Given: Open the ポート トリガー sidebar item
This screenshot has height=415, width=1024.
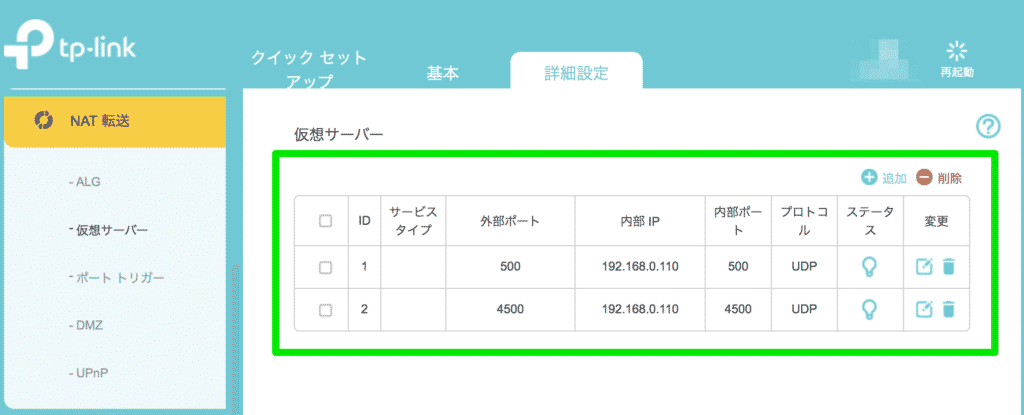Looking at the screenshot, I should 117,278.
